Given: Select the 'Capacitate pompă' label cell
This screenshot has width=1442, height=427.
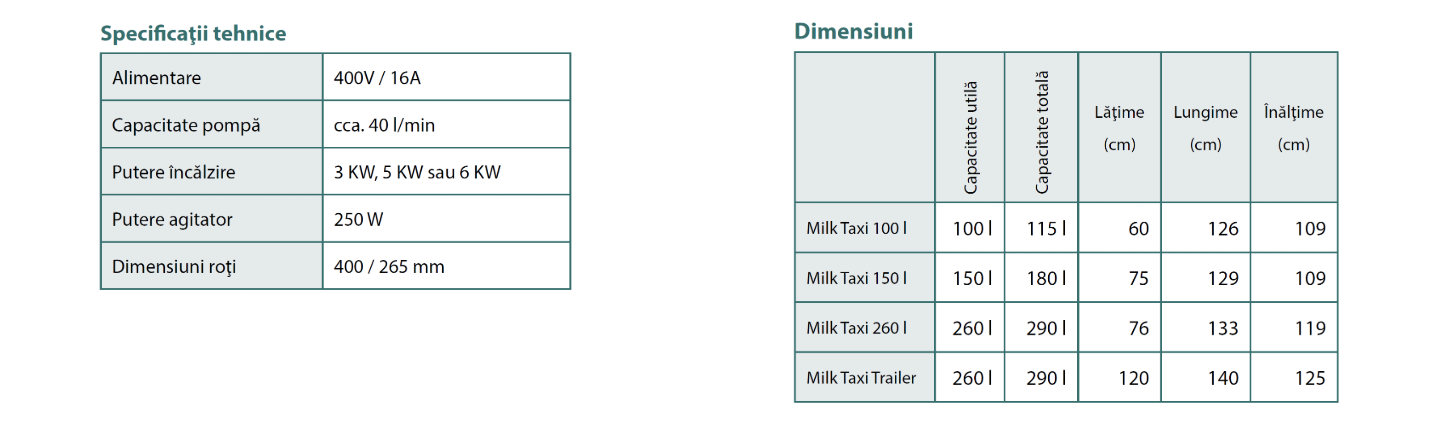Looking at the screenshot, I should point(212,125).
